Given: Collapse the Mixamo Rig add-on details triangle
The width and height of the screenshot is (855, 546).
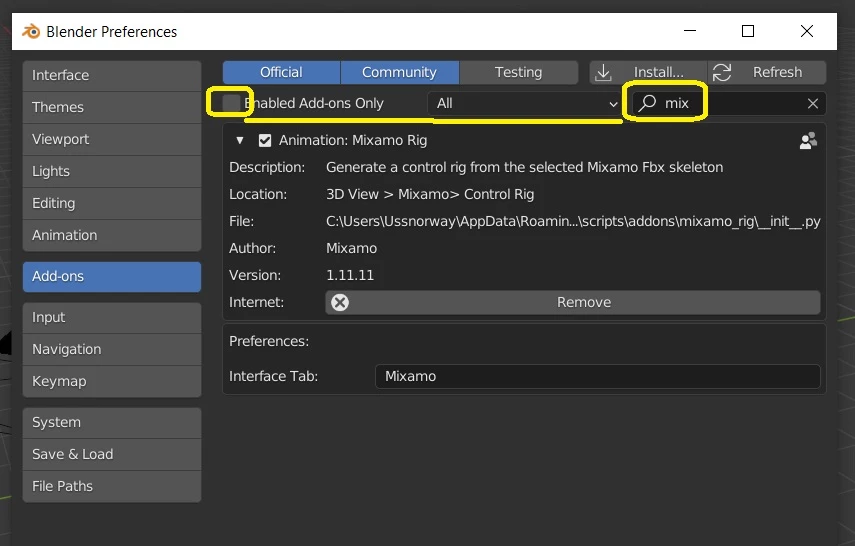Looking at the screenshot, I should [240, 141].
